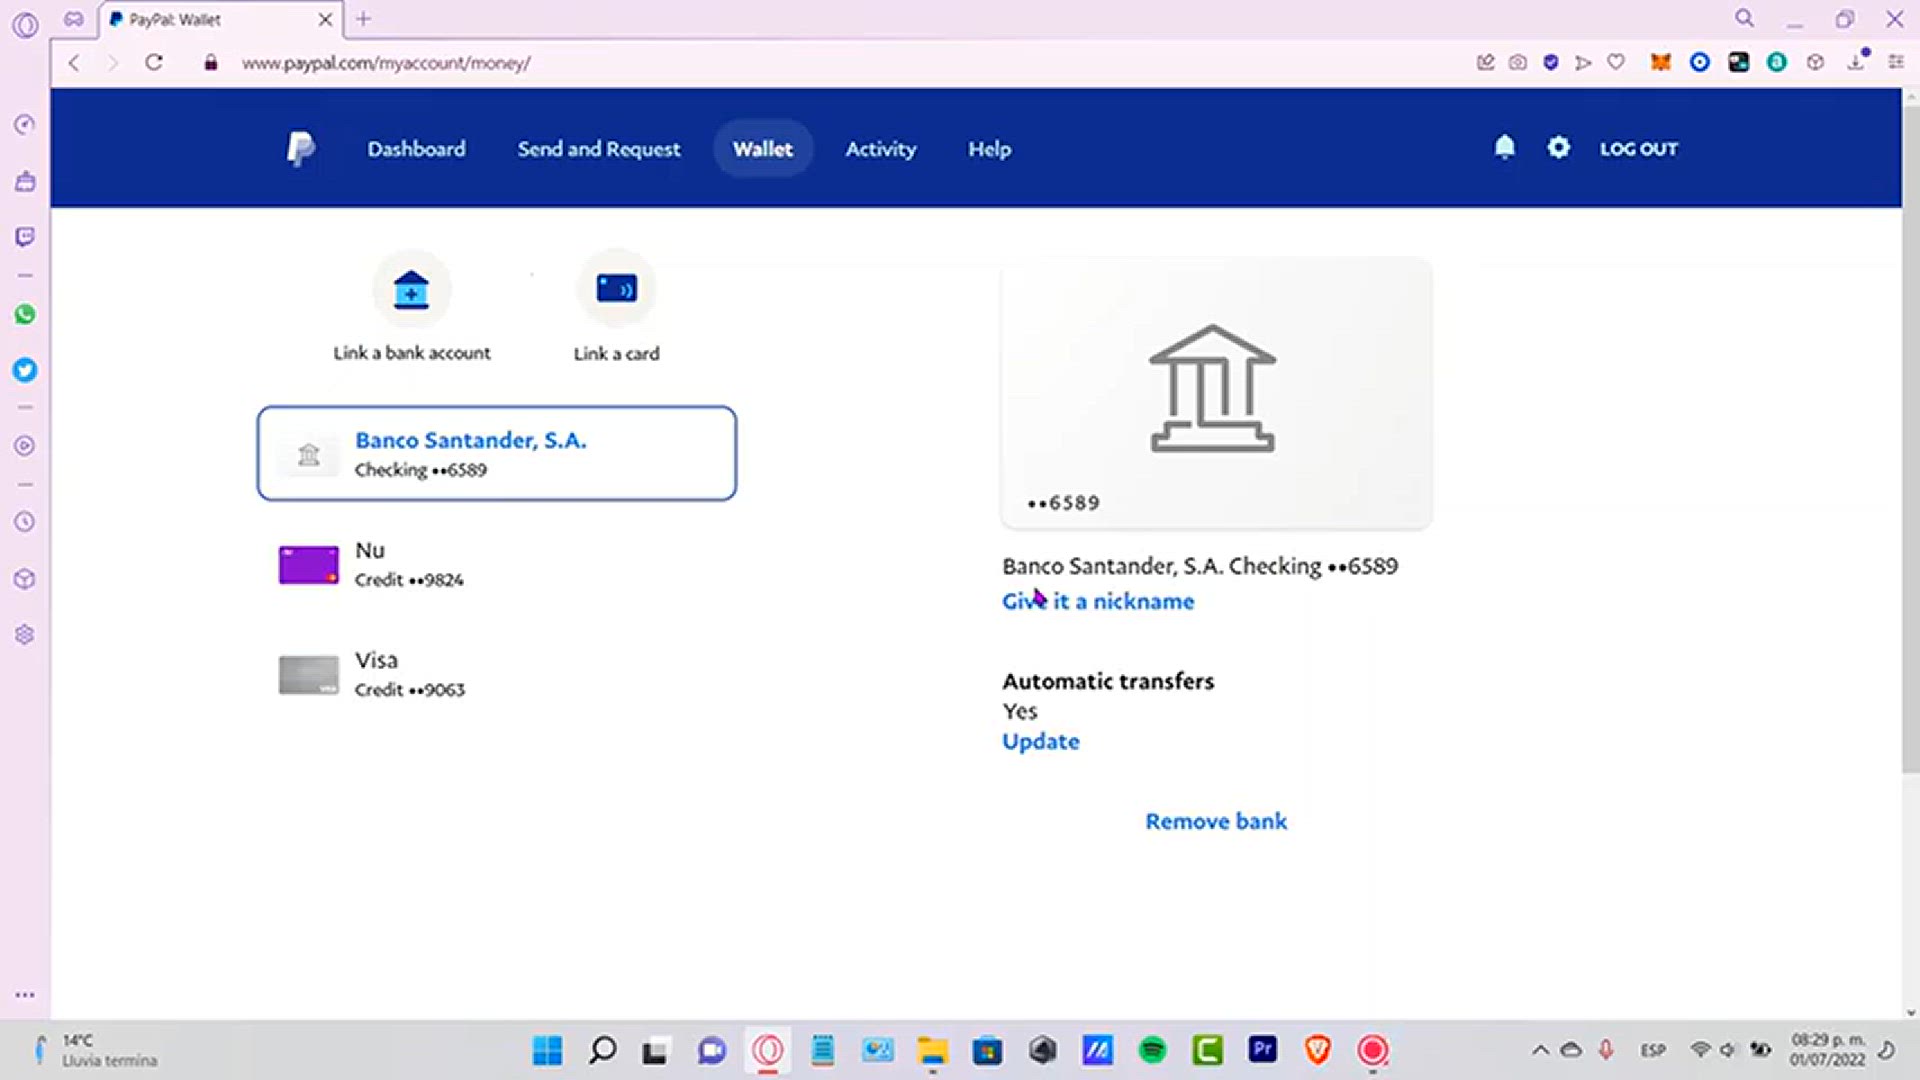Click the MetaMask fox extension icon

(x=1660, y=63)
